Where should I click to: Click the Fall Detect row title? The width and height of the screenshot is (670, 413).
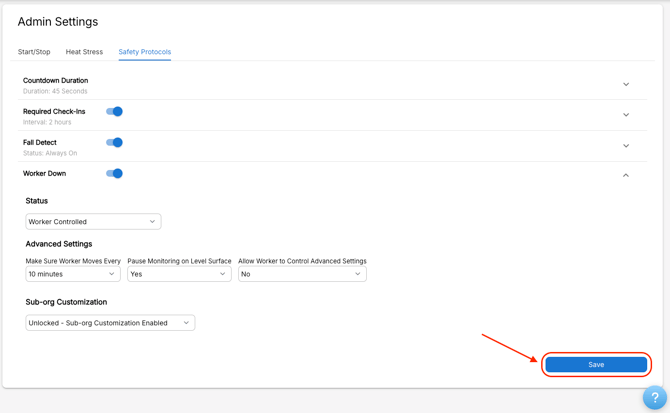click(40, 143)
